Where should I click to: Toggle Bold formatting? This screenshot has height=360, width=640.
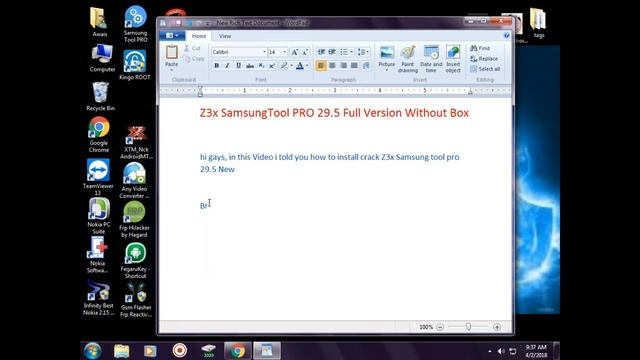217,66
